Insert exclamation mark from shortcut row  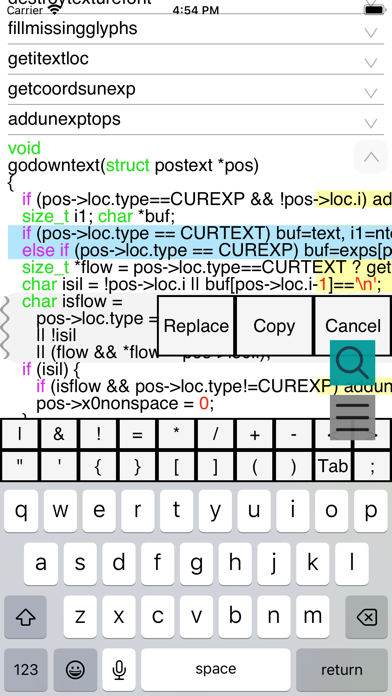[98, 434]
